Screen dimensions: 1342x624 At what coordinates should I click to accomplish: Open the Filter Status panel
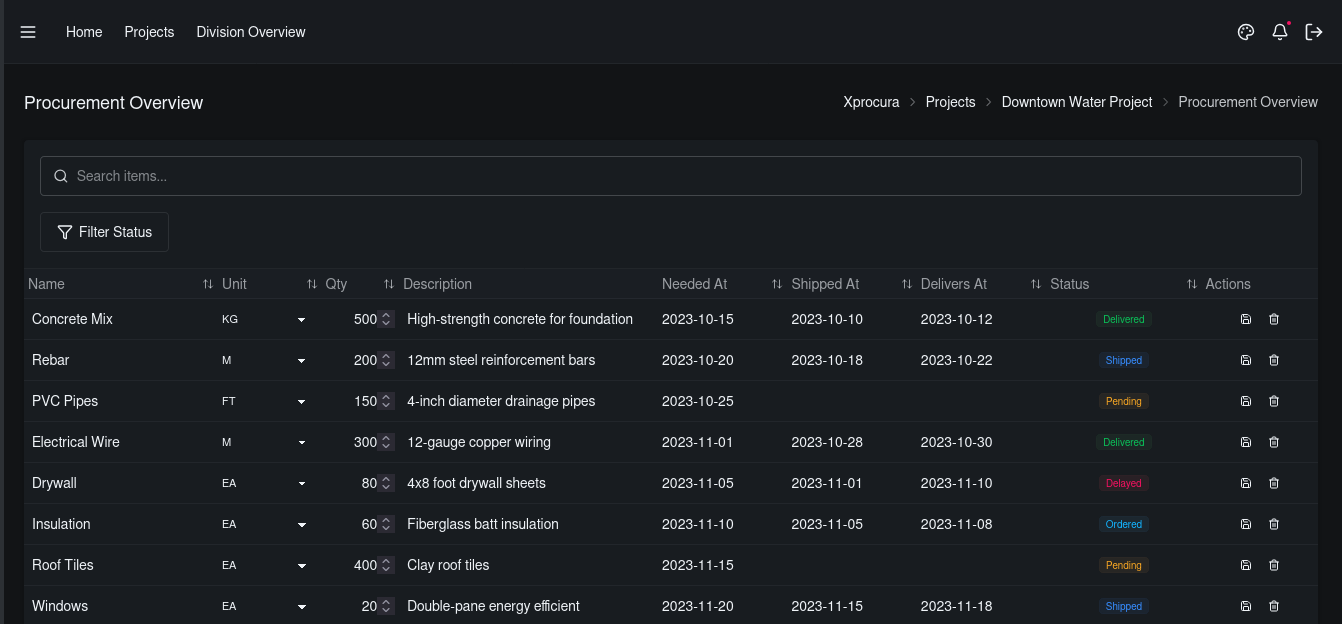104,231
